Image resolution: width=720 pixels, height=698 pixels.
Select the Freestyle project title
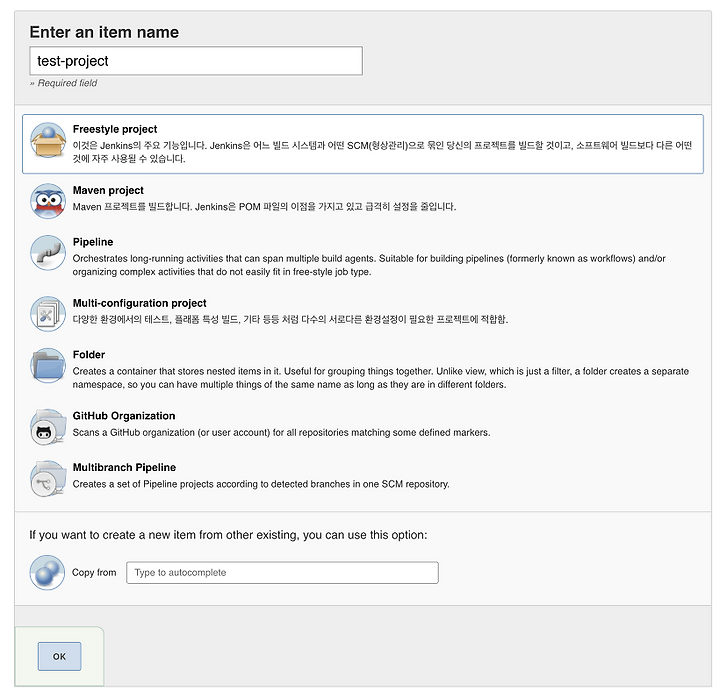tap(115, 129)
